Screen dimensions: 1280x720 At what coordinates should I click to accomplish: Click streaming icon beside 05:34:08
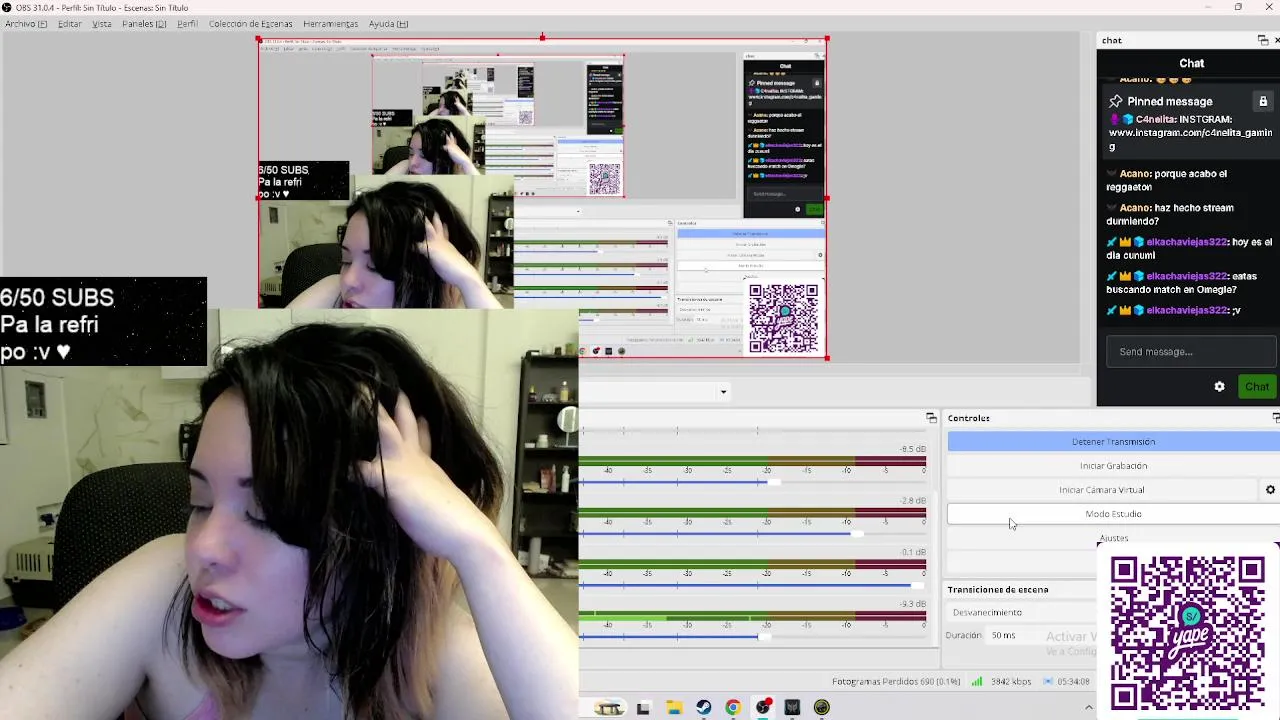pos(1048,682)
